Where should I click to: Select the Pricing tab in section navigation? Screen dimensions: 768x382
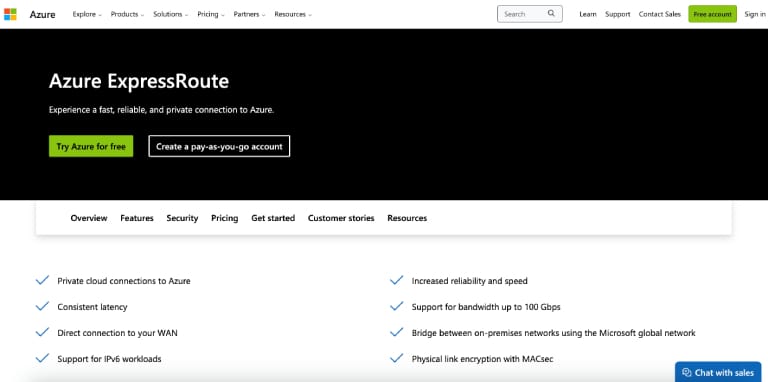[x=224, y=218]
